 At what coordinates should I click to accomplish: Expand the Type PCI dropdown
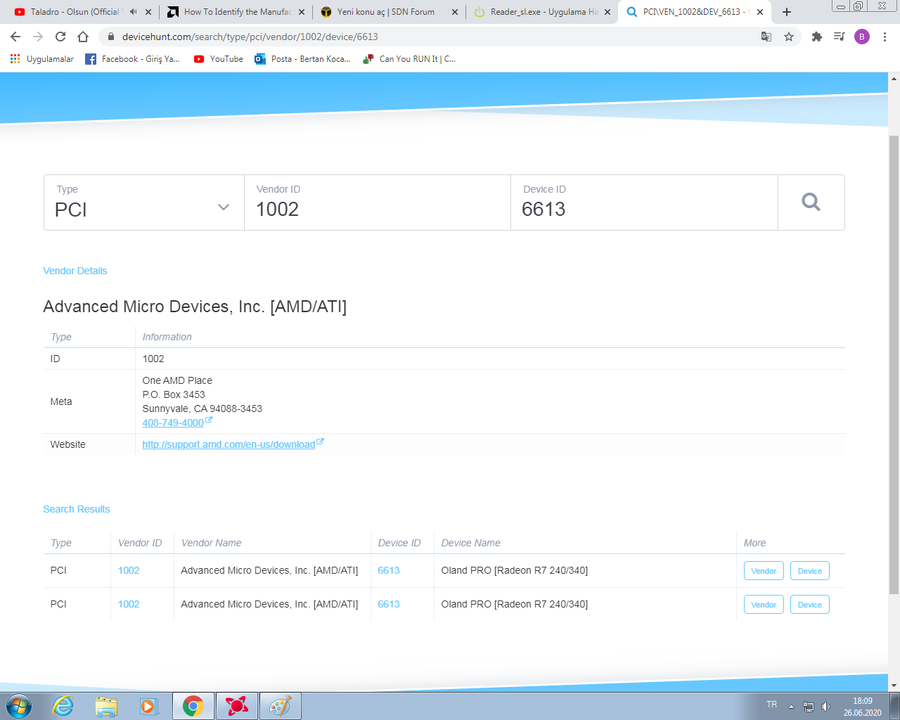pos(144,202)
